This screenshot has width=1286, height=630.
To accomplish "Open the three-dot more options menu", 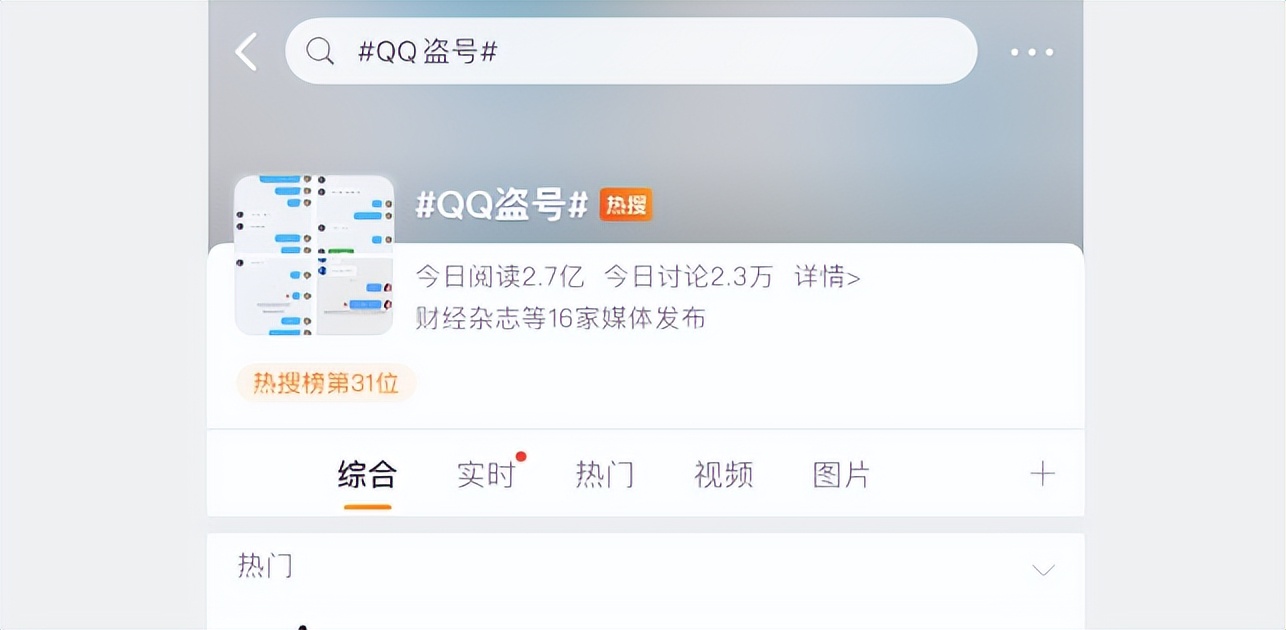I will (1032, 52).
